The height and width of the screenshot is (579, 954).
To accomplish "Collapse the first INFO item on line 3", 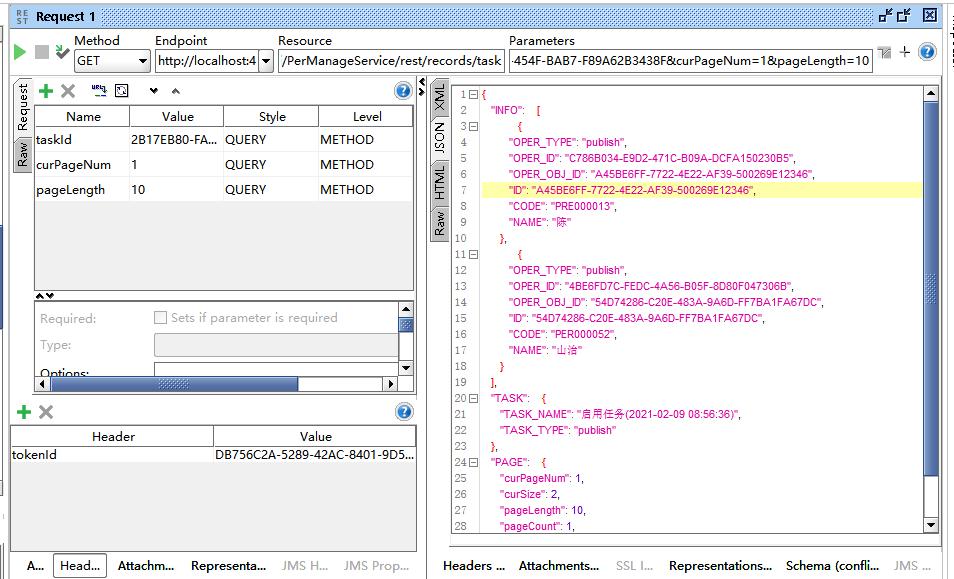I will 473,127.
